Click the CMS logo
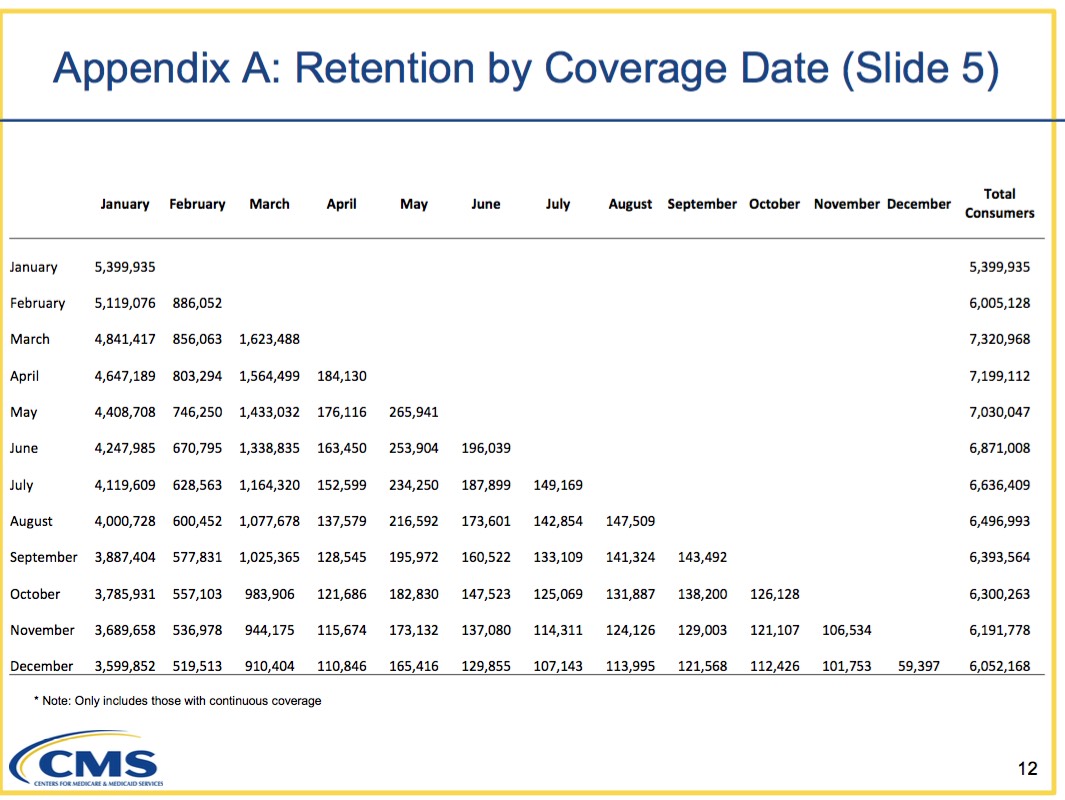This screenshot has width=1065, height=800. click(86, 758)
